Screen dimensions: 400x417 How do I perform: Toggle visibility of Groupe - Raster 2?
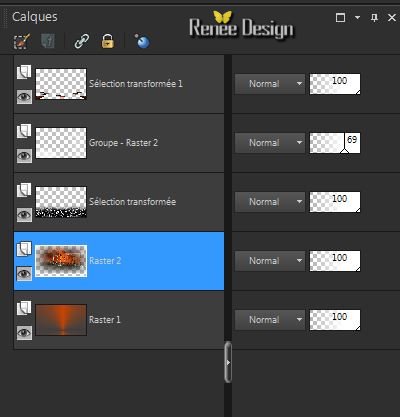[24, 156]
